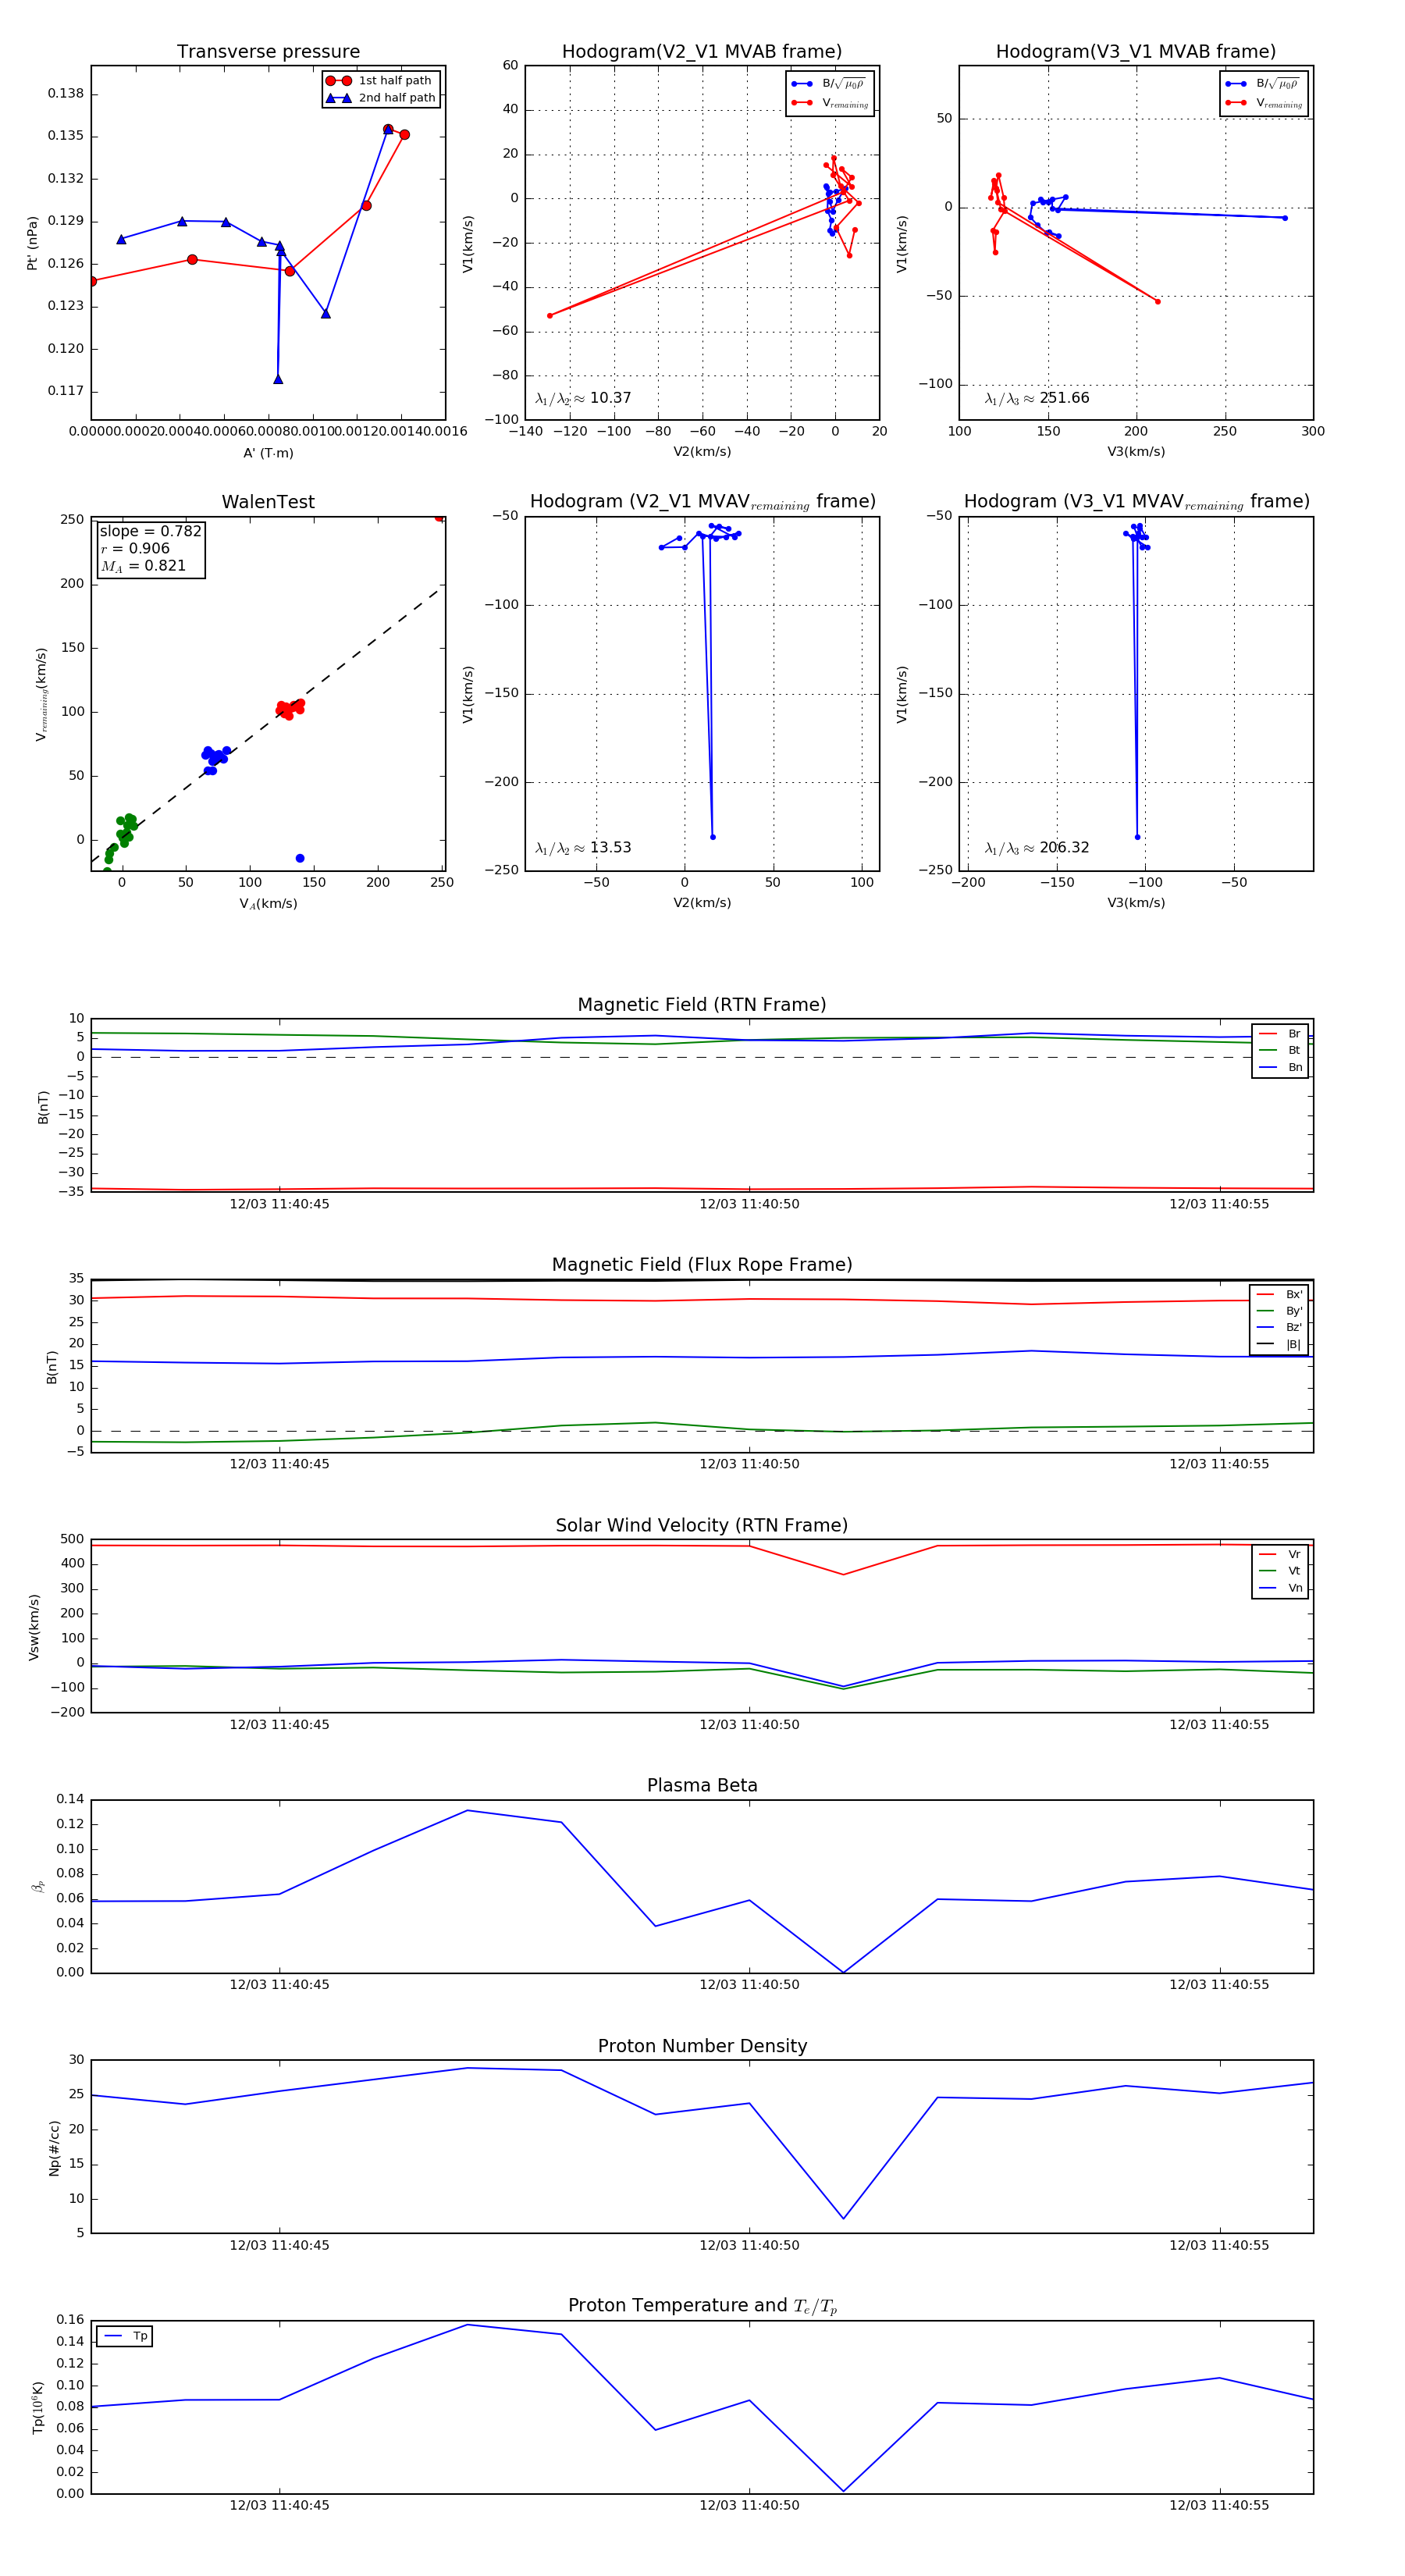Screen dimensions: 1405x2576
Task: Click the 'Plasma Beta' plot title
Action: pos(702,1786)
